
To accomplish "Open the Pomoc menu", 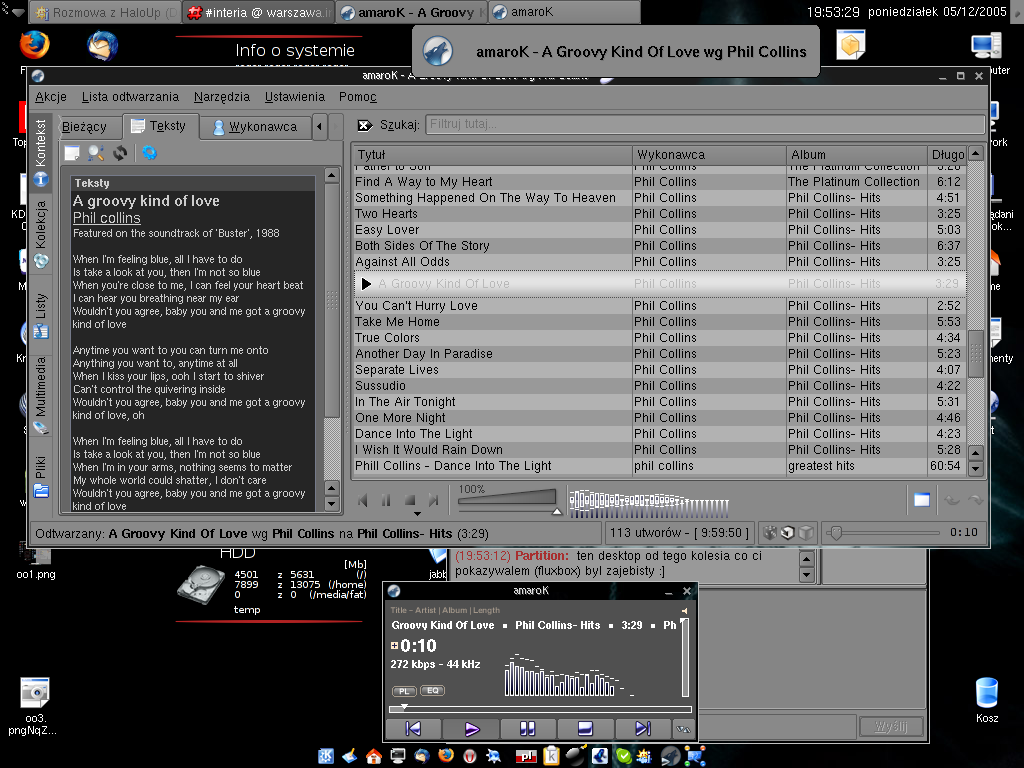I will click(x=357, y=97).
